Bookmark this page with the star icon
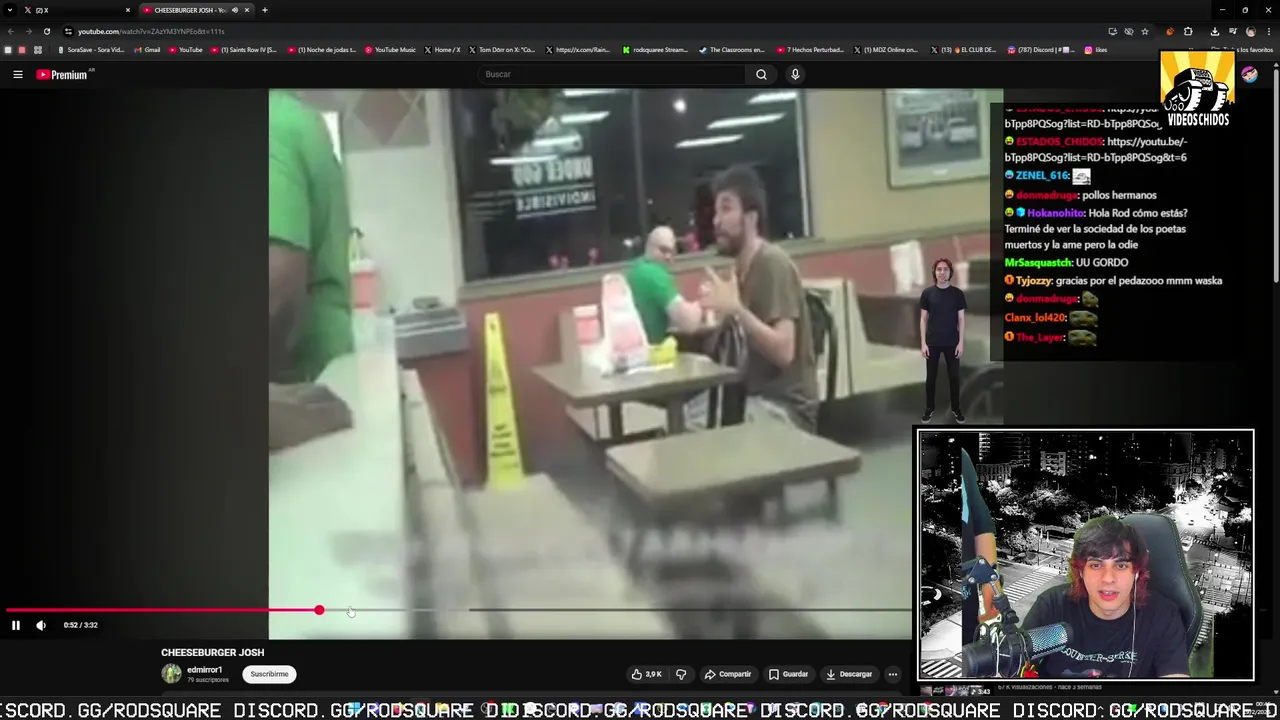 click(1144, 31)
